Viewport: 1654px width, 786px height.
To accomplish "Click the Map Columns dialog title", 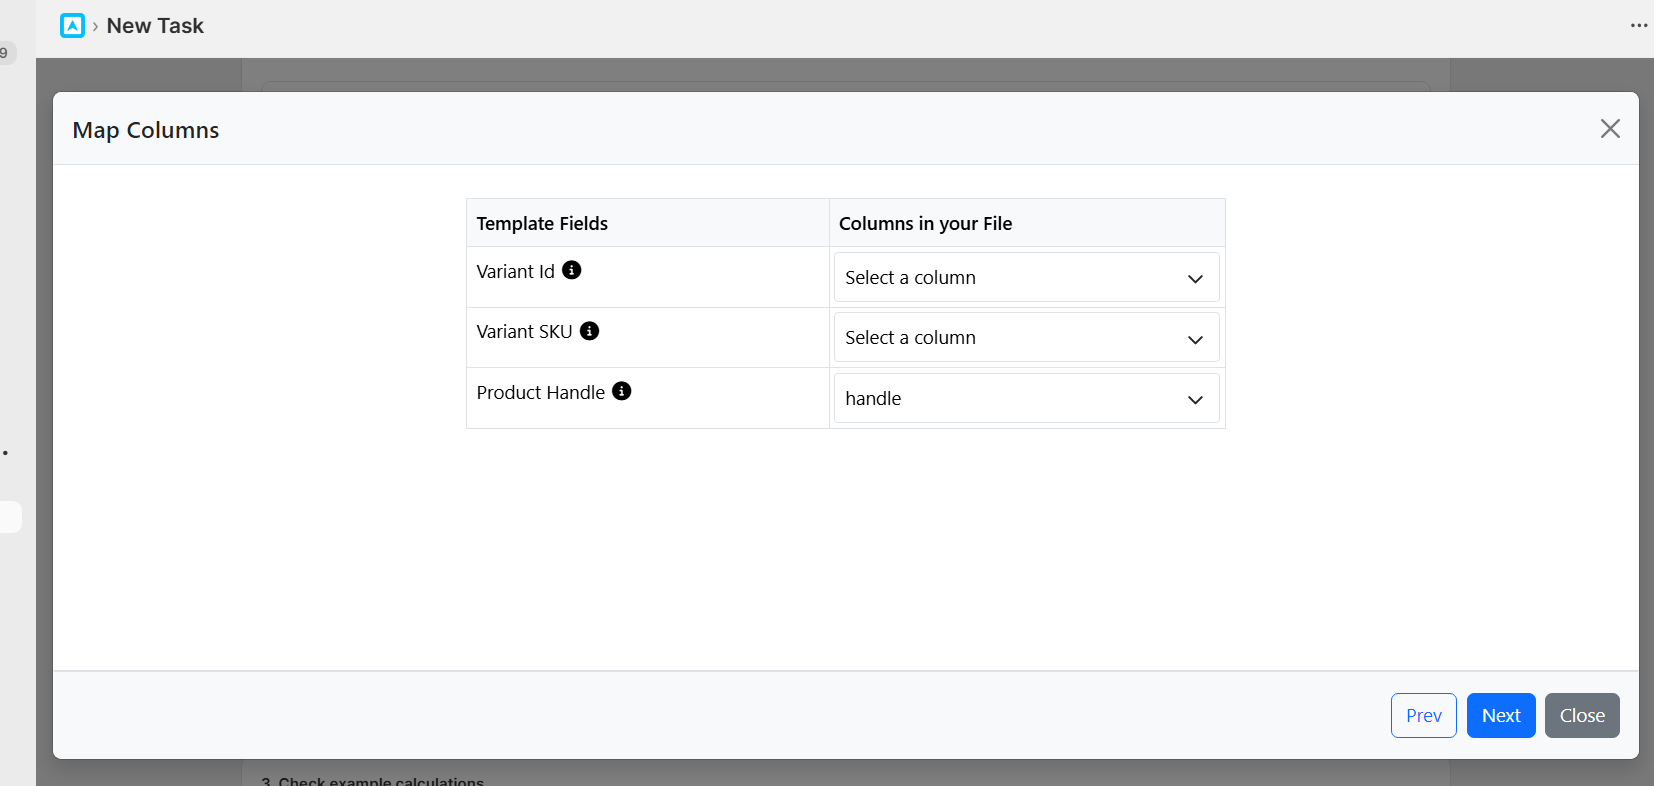I will (146, 130).
